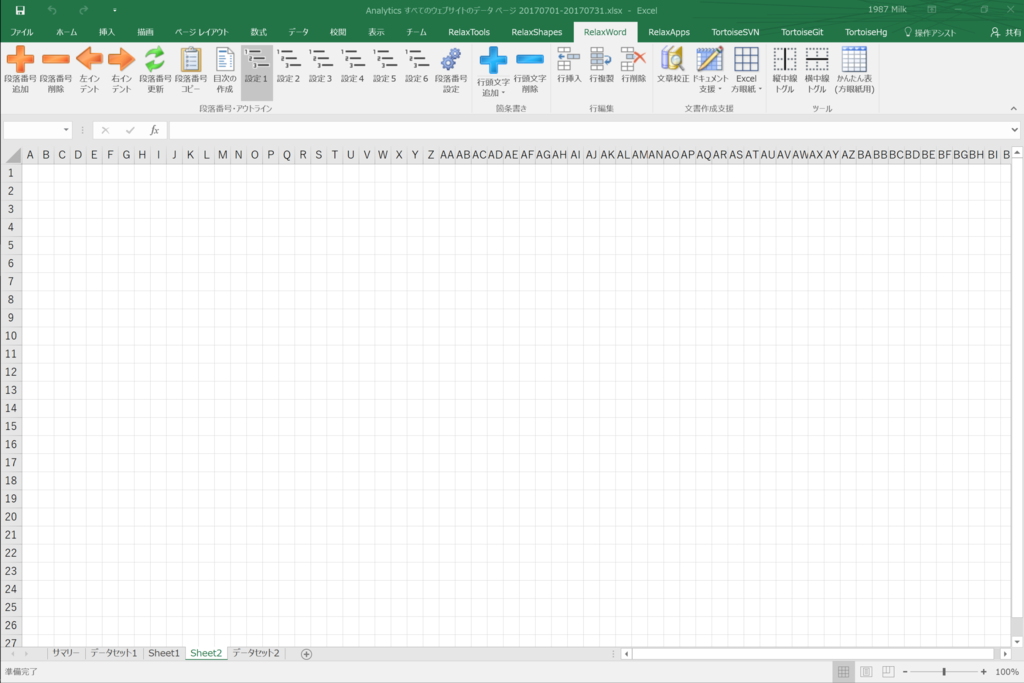Switch to the 挿入 ribbon tab
Screen dimensions: 1024x683
[106, 32]
